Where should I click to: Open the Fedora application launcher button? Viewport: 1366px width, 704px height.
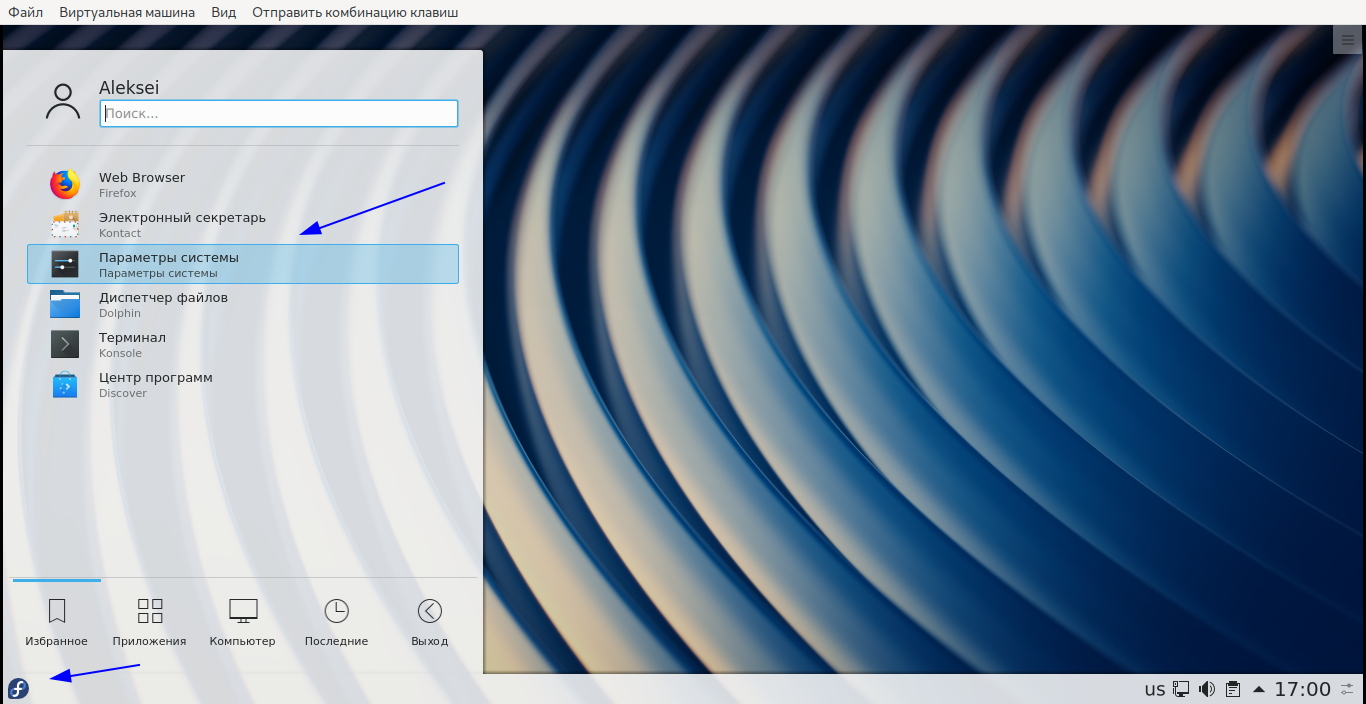click(x=18, y=688)
